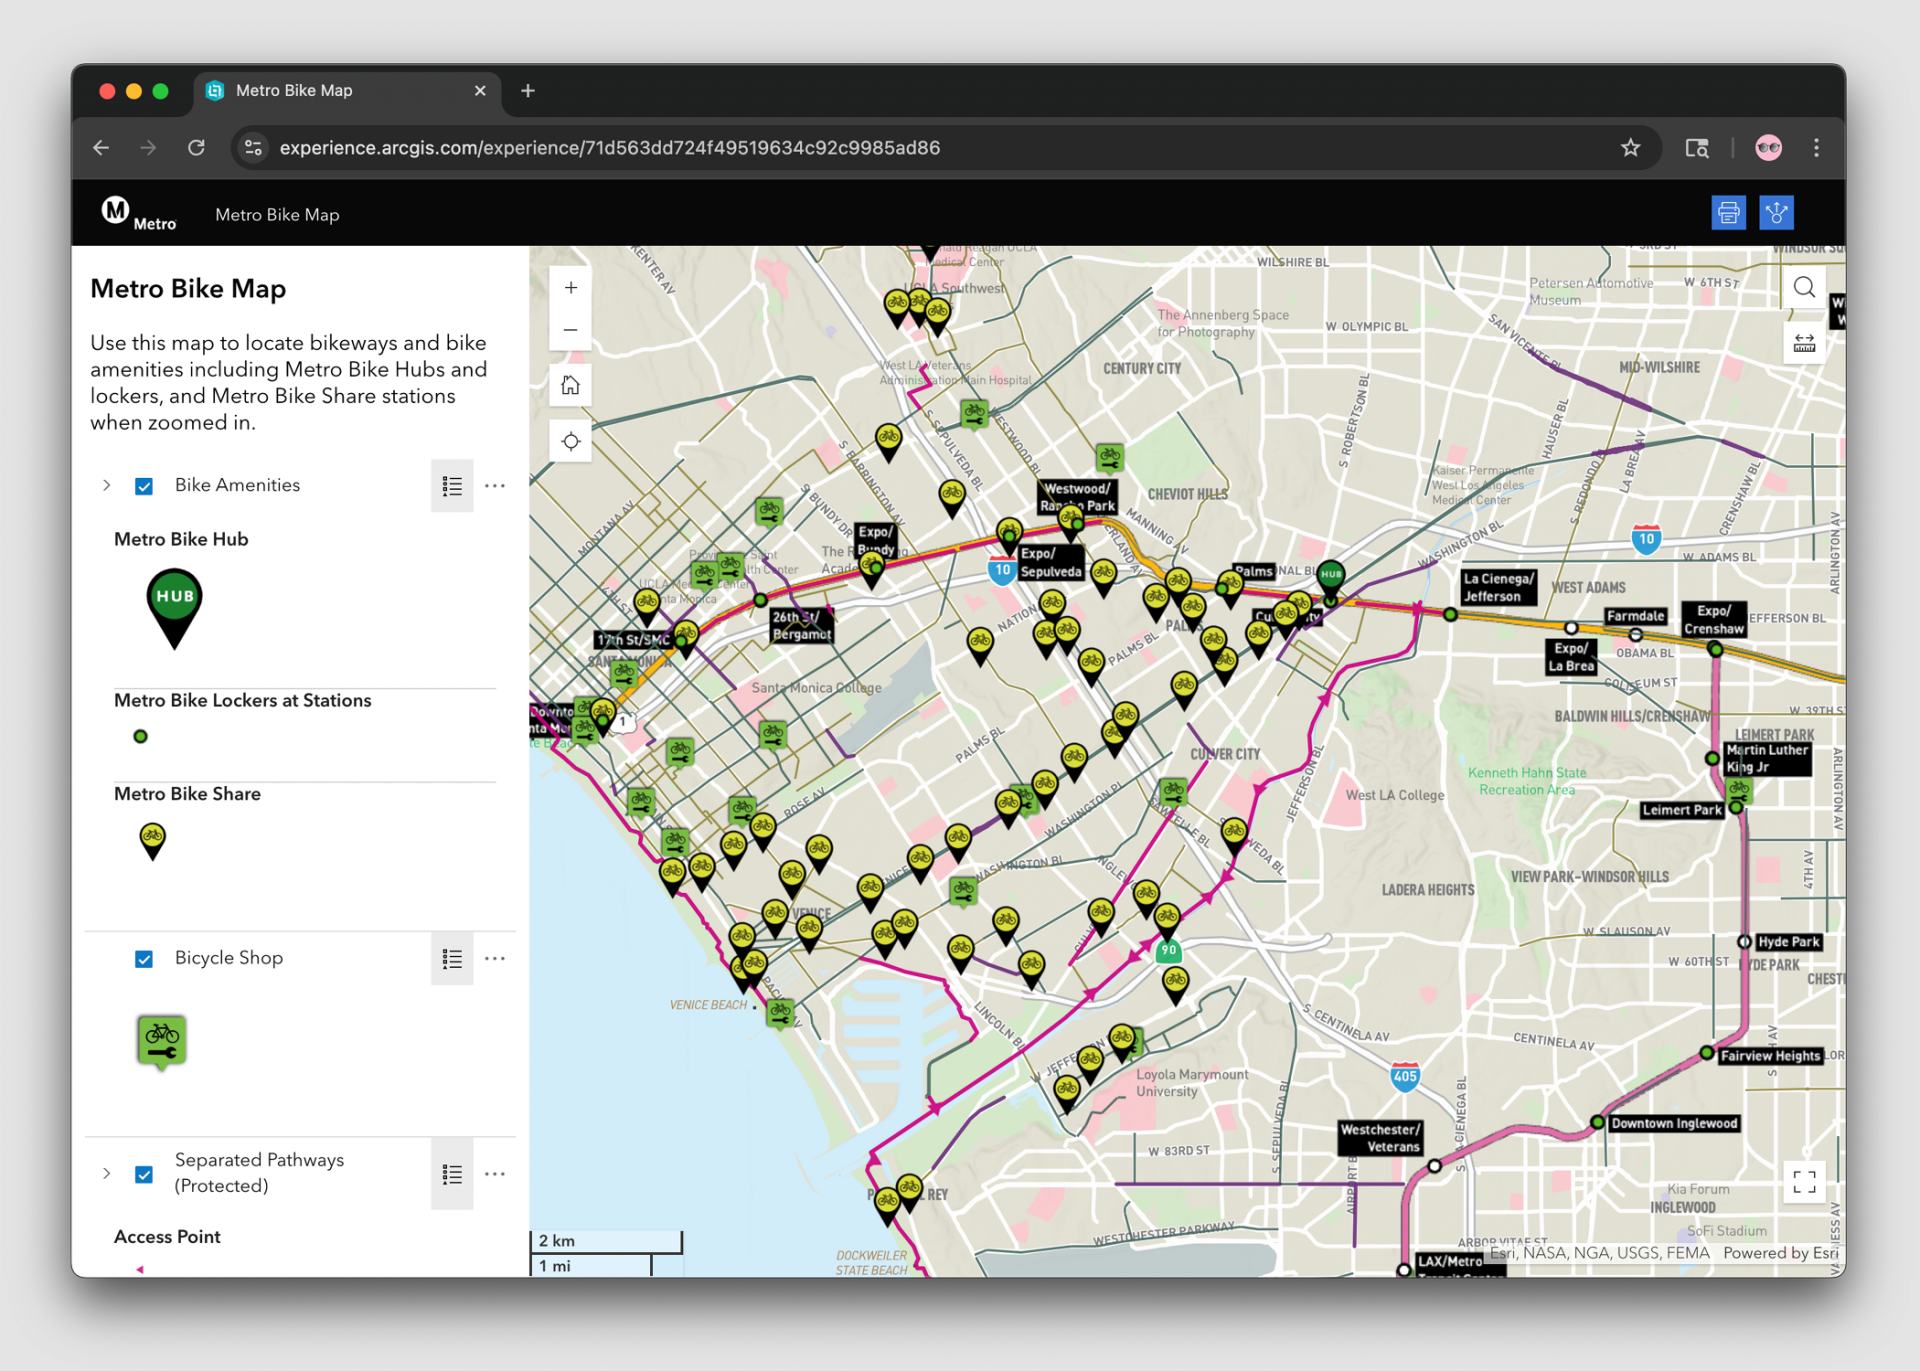Open the fullscreen icon at bottom right

click(x=1805, y=1183)
